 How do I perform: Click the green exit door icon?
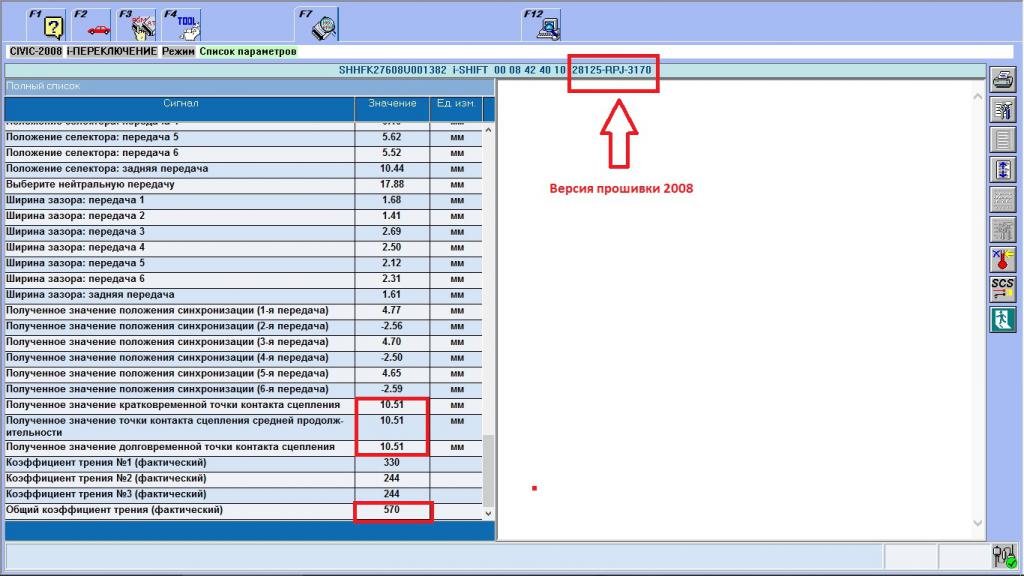pos(1002,319)
